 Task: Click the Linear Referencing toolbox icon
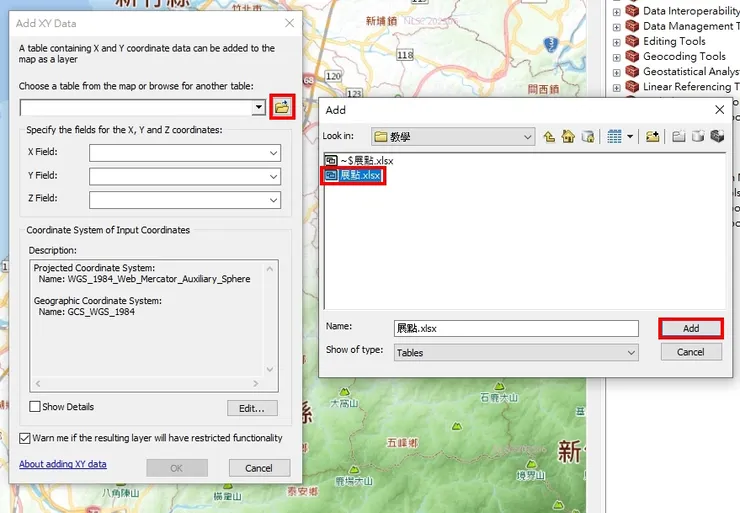tap(632, 86)
